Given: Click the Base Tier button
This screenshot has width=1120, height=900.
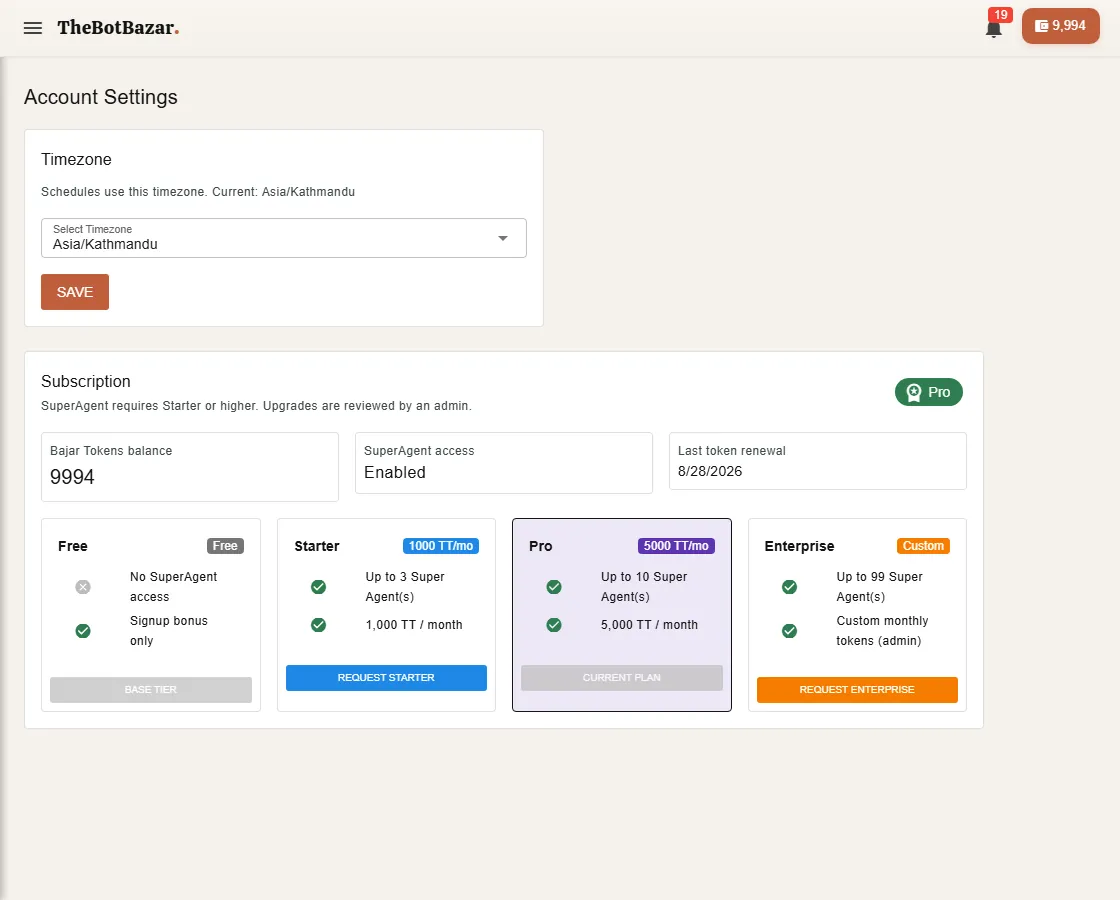Looking at the screenshot, I should coord(151,690).
